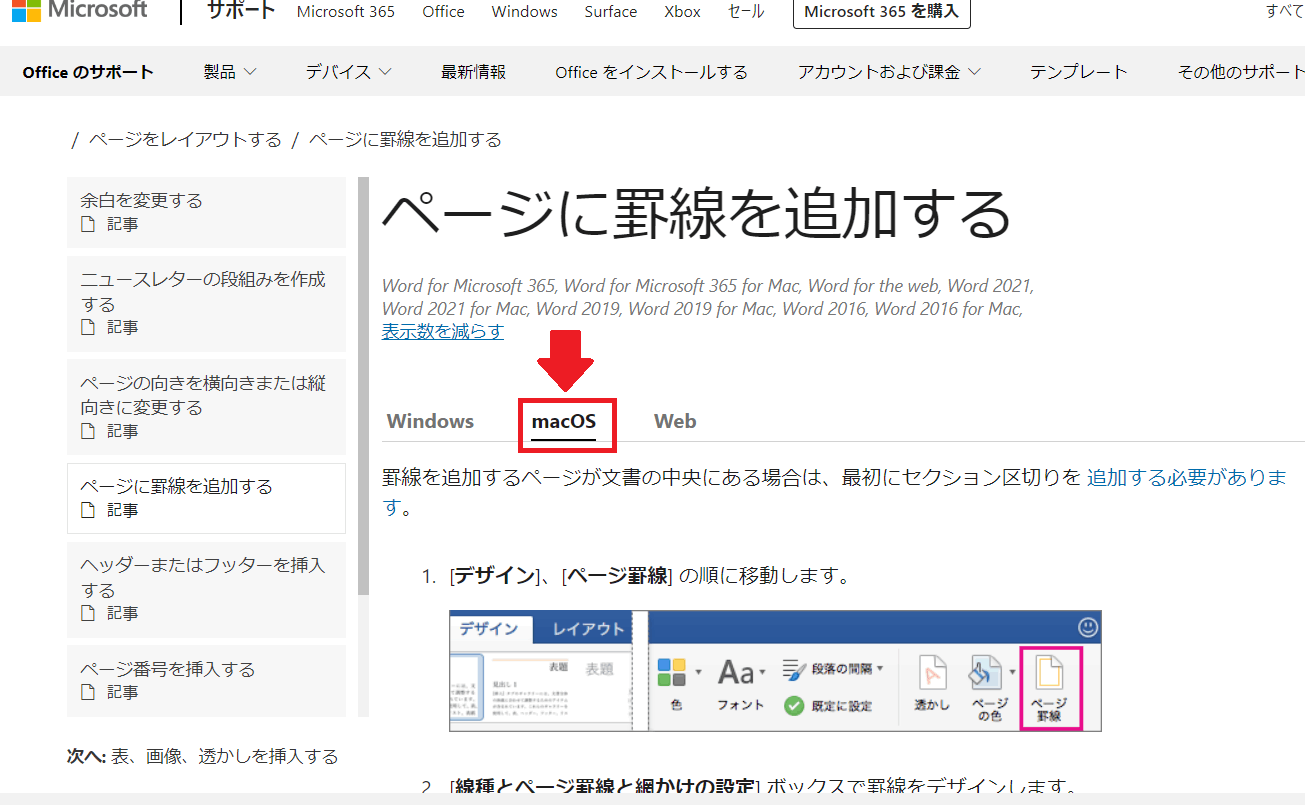Click document icon under 余白を変更する

click(88, 224)
